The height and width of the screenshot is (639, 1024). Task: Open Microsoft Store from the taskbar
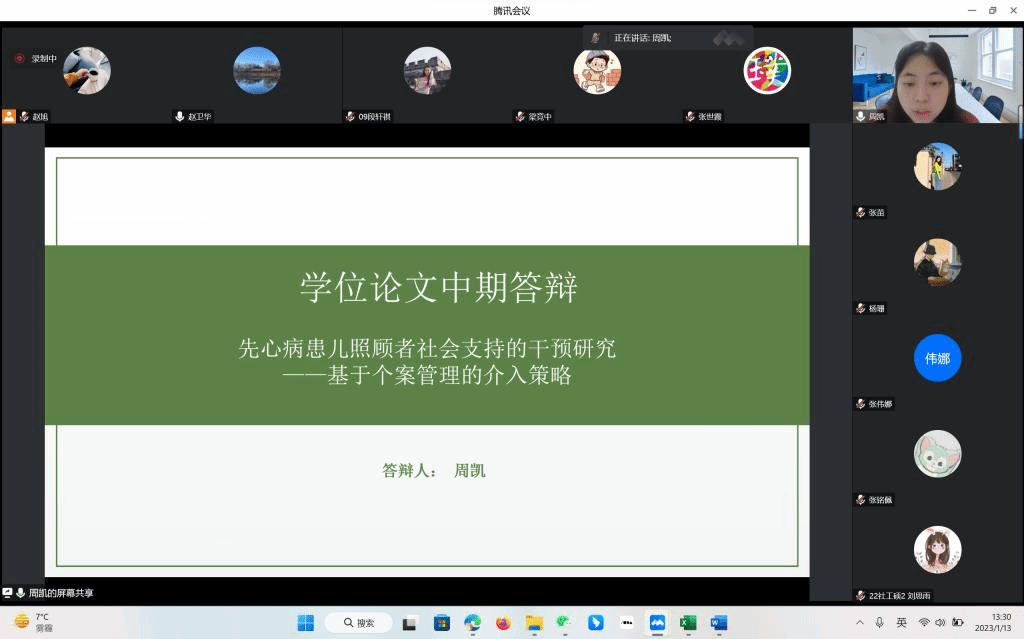(441, 622)
